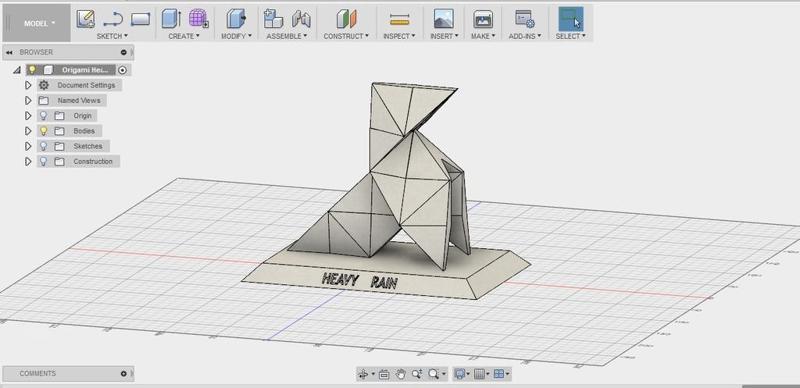Expand the Origin folder
800x388 pixels.
click(29, 116)
